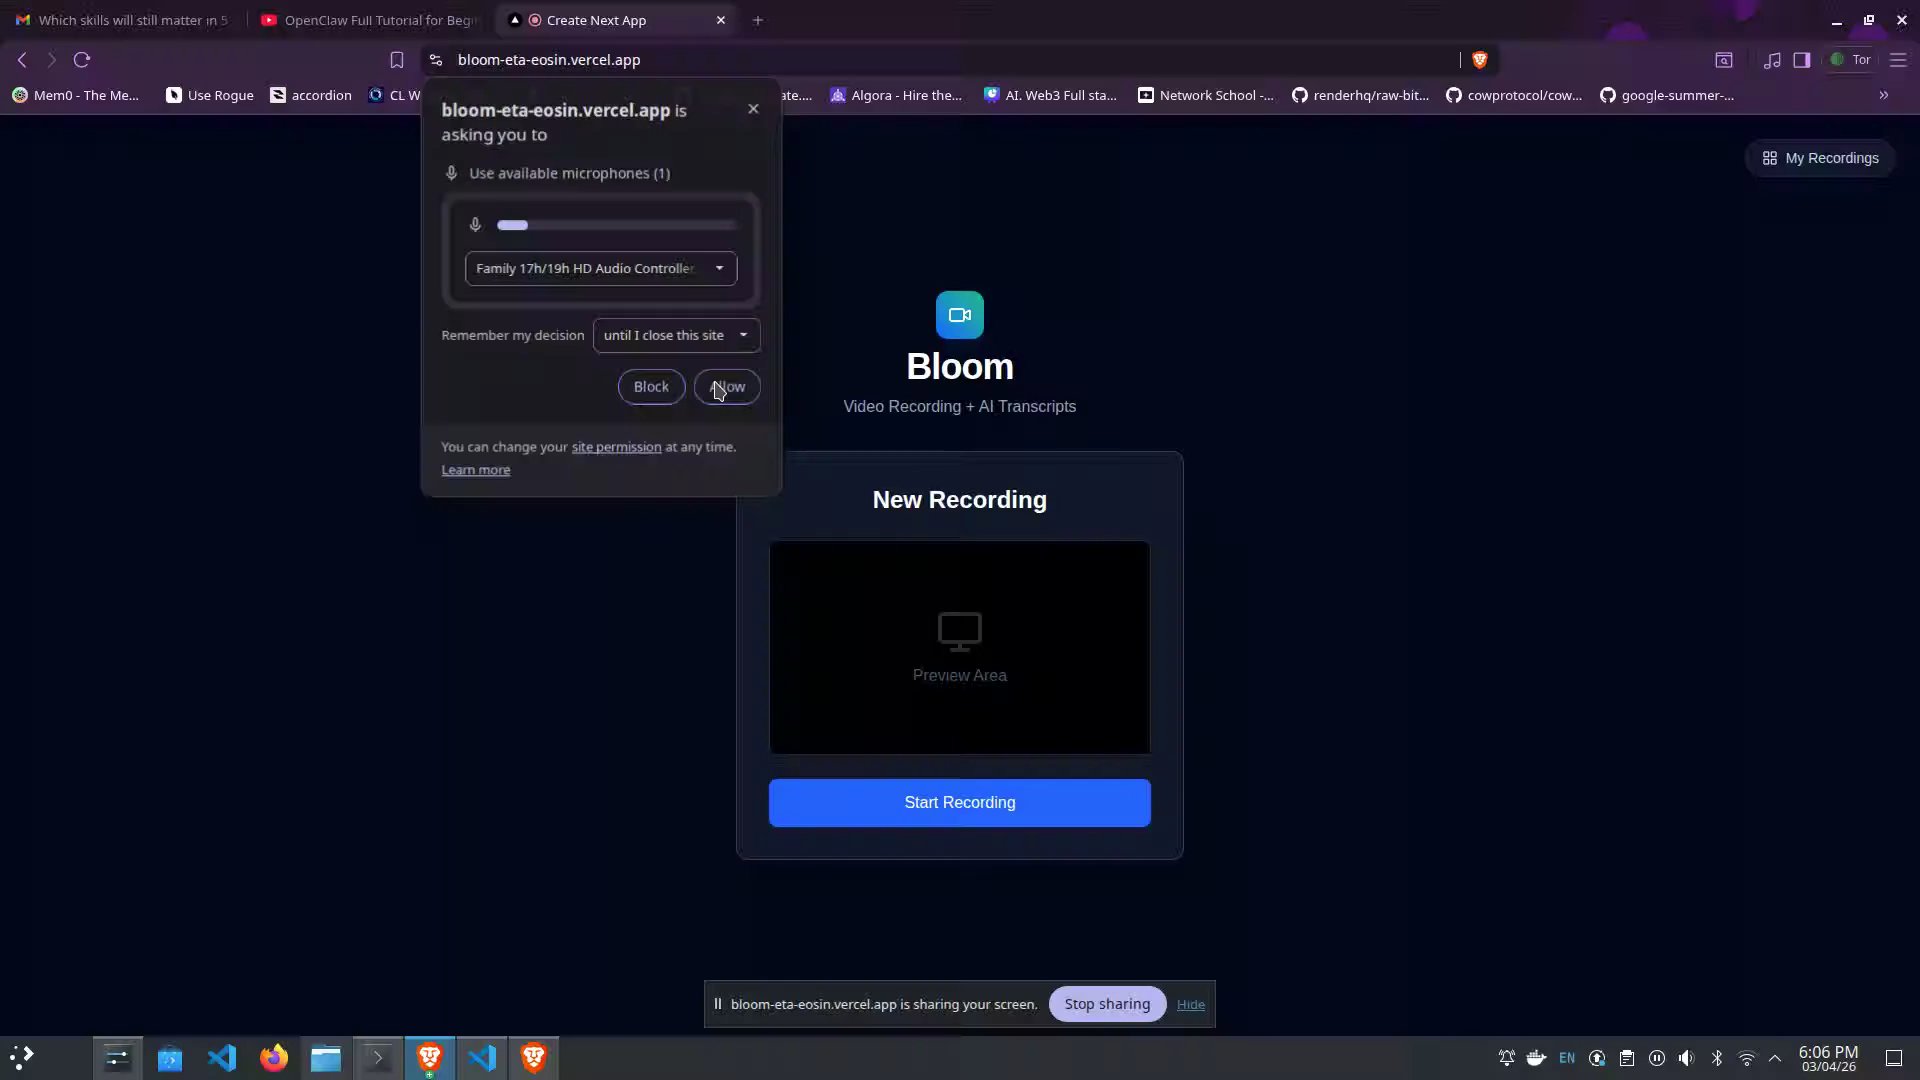Click the bookmark page icon
Image resolution: width=1920 pixels, height=1080 pixels.
coord(397,60)
